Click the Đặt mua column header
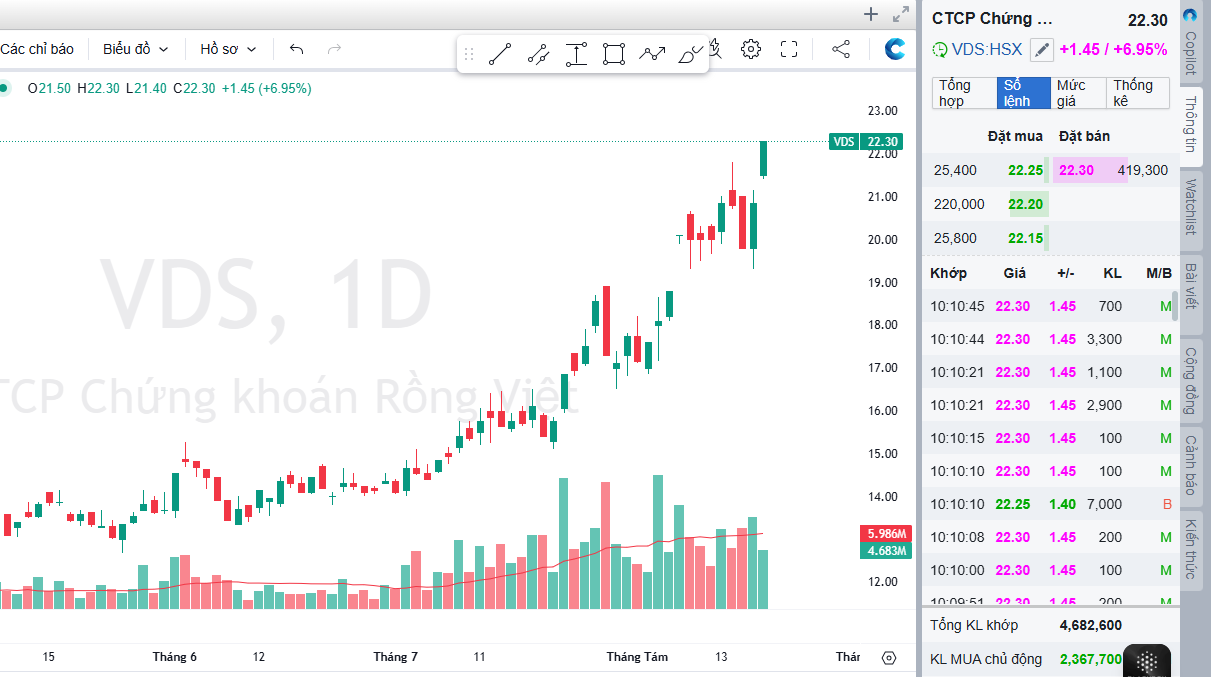This screenshot has width=1211, height=677. point(1015,136)
